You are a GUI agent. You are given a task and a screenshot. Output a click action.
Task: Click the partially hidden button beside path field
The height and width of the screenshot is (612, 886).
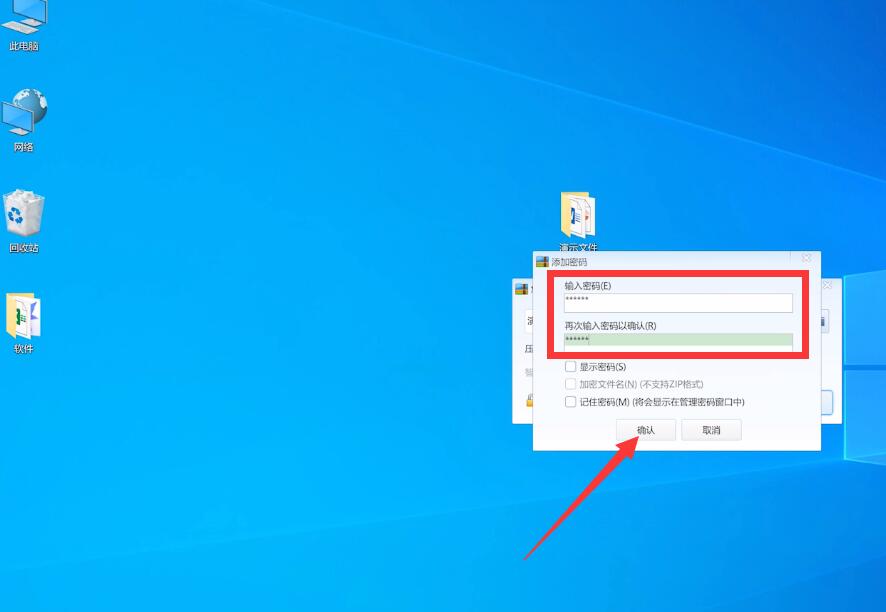point(825,322)
